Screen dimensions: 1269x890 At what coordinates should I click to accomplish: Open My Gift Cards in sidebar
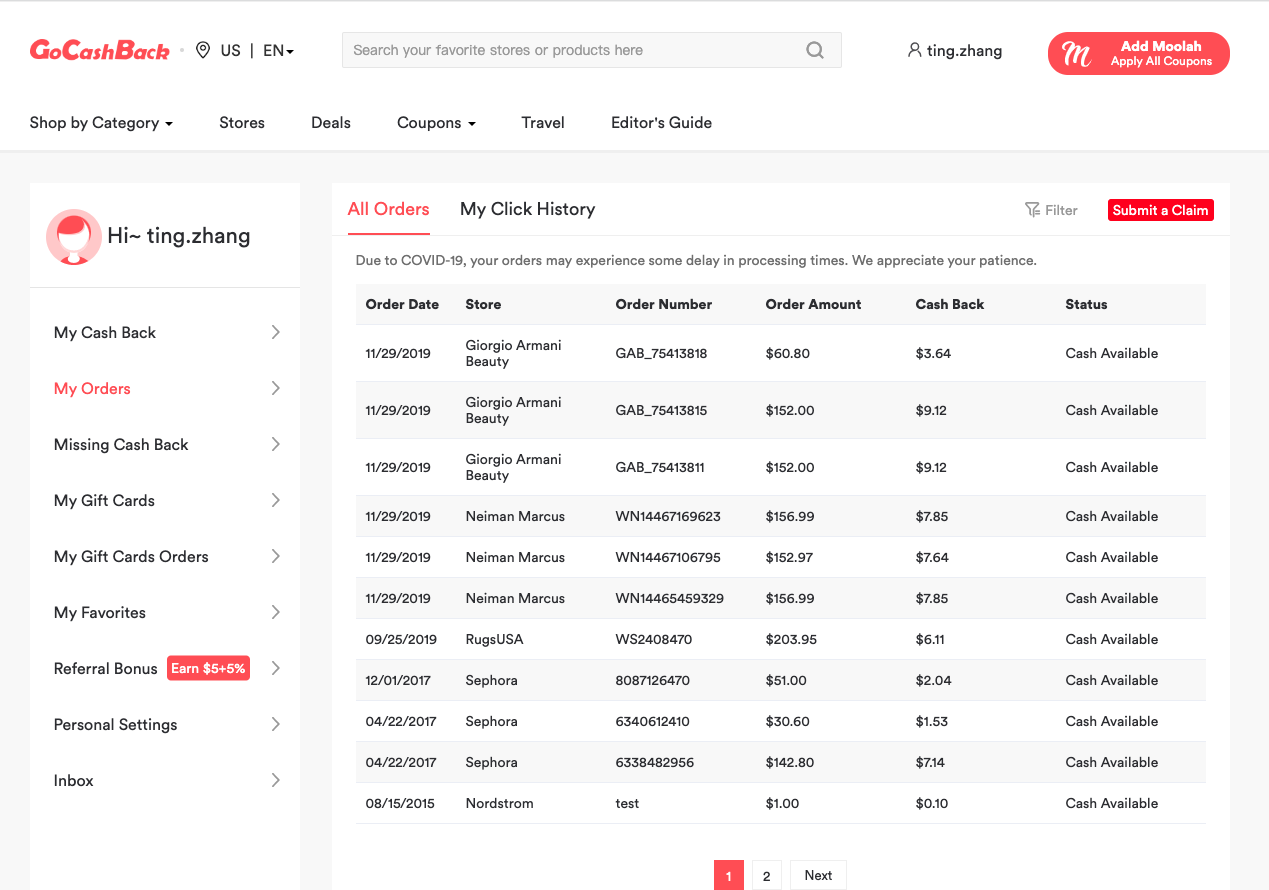104,500
